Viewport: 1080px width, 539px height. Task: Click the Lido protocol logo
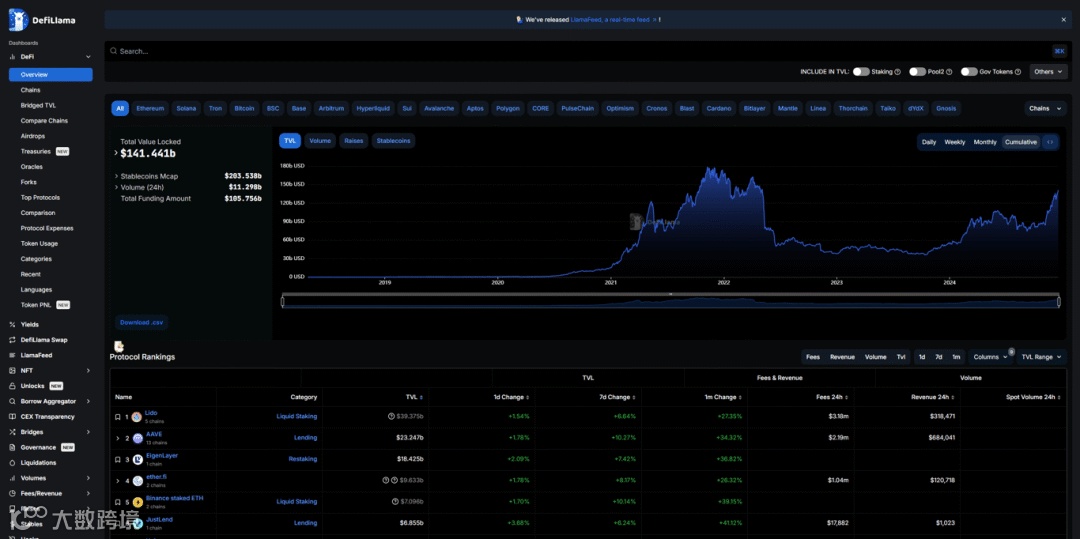(x=137, y=417)
